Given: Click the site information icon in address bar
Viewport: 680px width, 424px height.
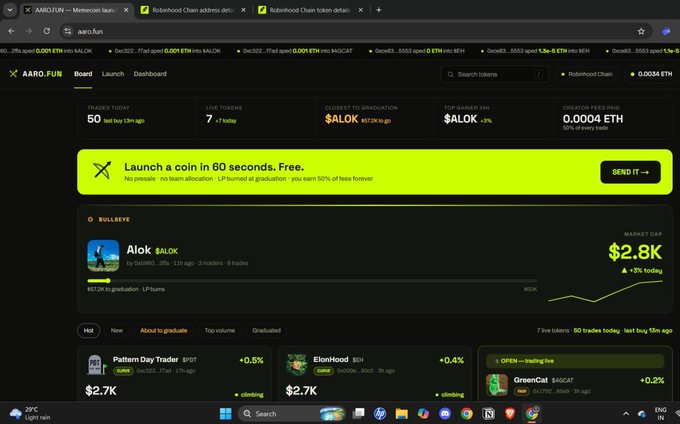Looking at the screenshot, I should pos(67,31).
